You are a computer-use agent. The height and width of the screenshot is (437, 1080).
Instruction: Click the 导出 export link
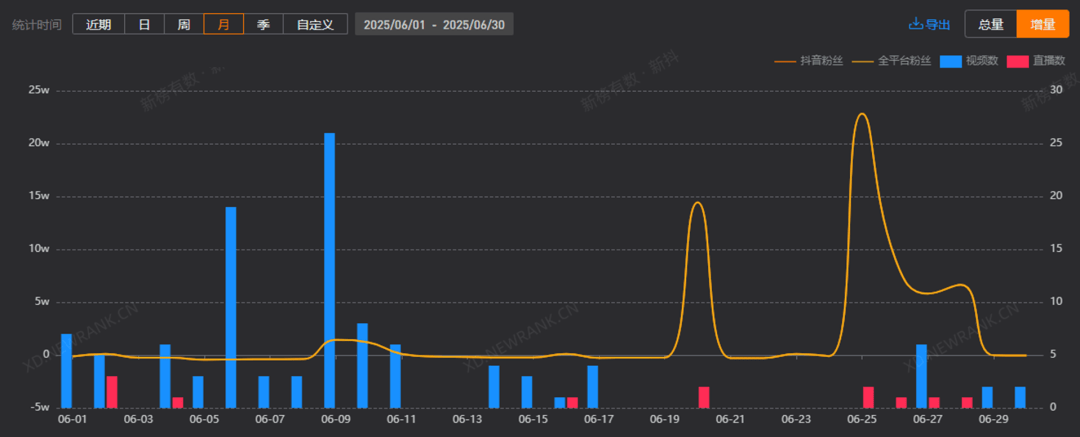[937, 24]
